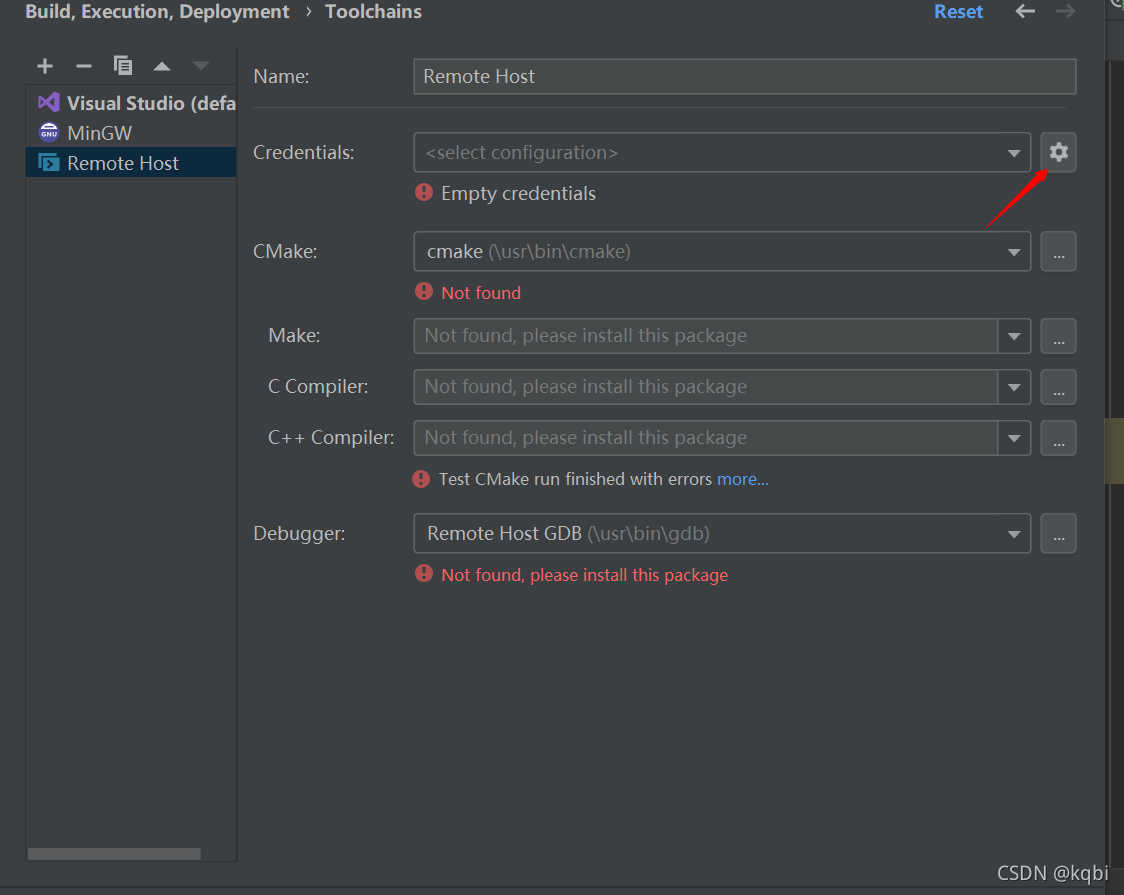1124x895 pixels.
Task: Browse for Make executable
Action: 1058,336
